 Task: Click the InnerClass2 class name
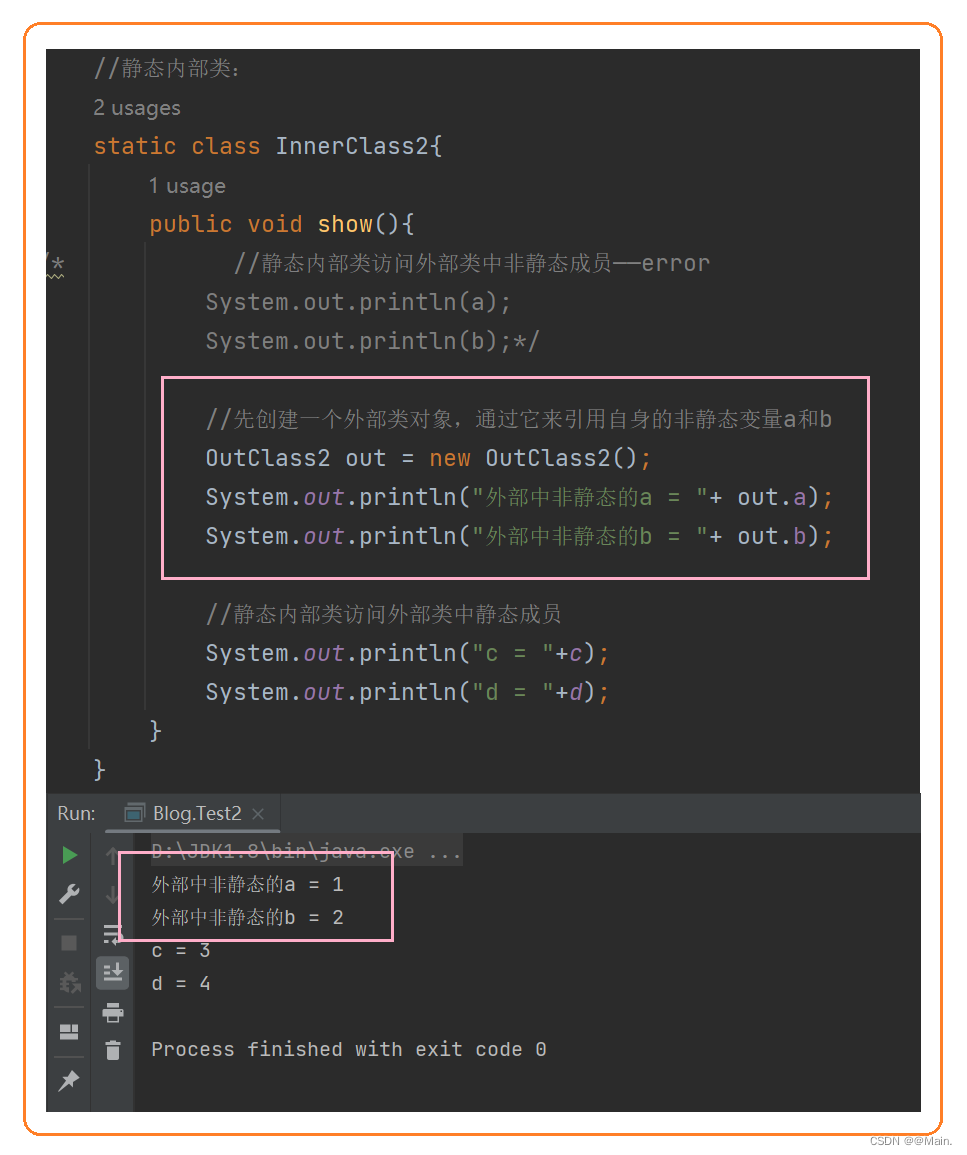[x=351, y=146]
